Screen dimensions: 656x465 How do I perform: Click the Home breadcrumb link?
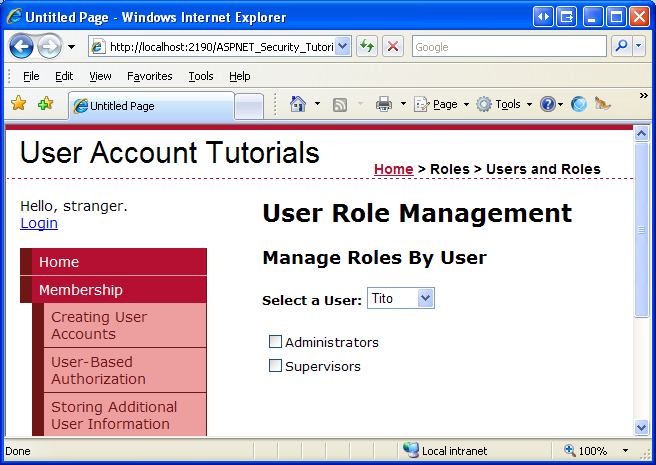coord(393,169)
